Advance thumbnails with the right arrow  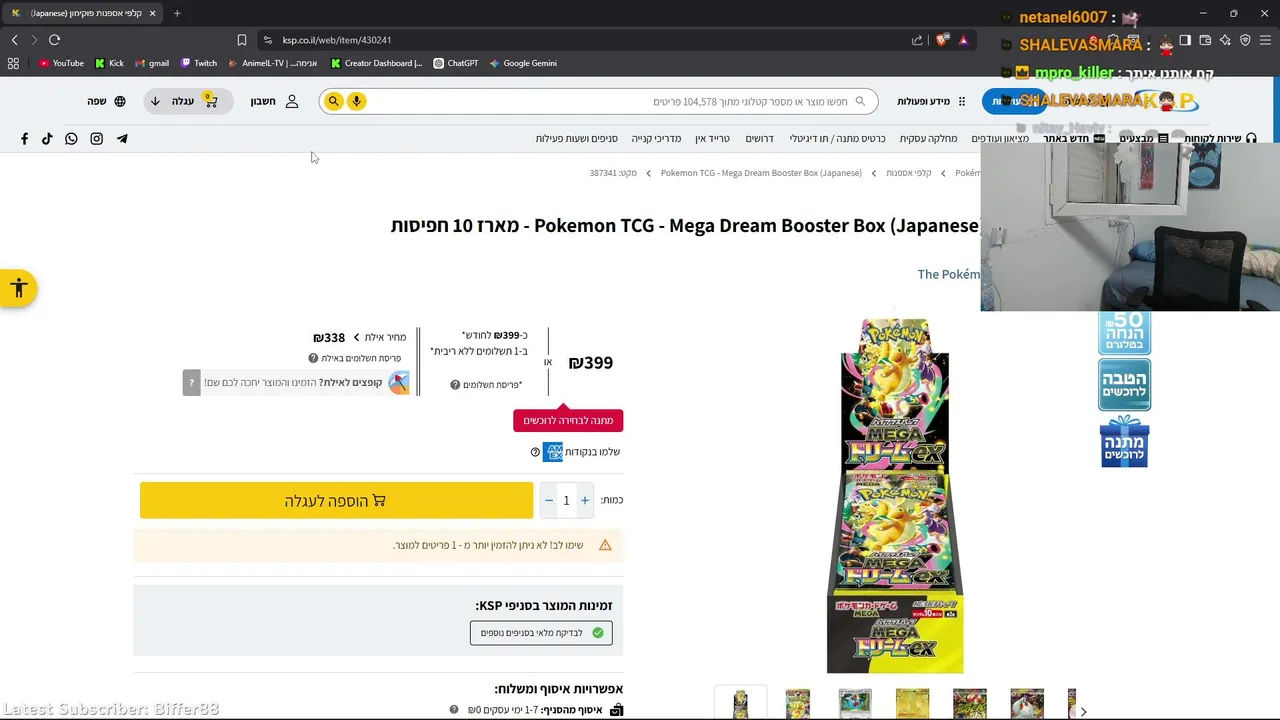(x=1083, y=711)
